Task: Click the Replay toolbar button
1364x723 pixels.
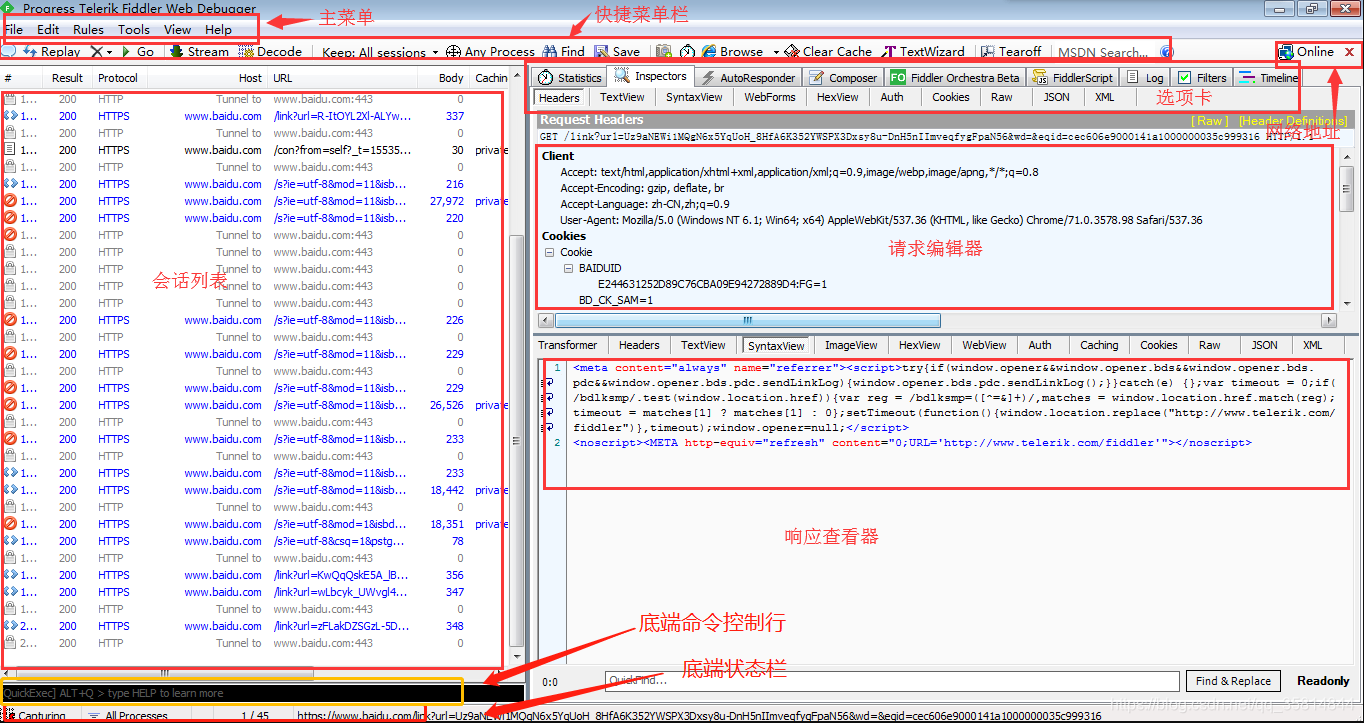Action: click(52, 51)
